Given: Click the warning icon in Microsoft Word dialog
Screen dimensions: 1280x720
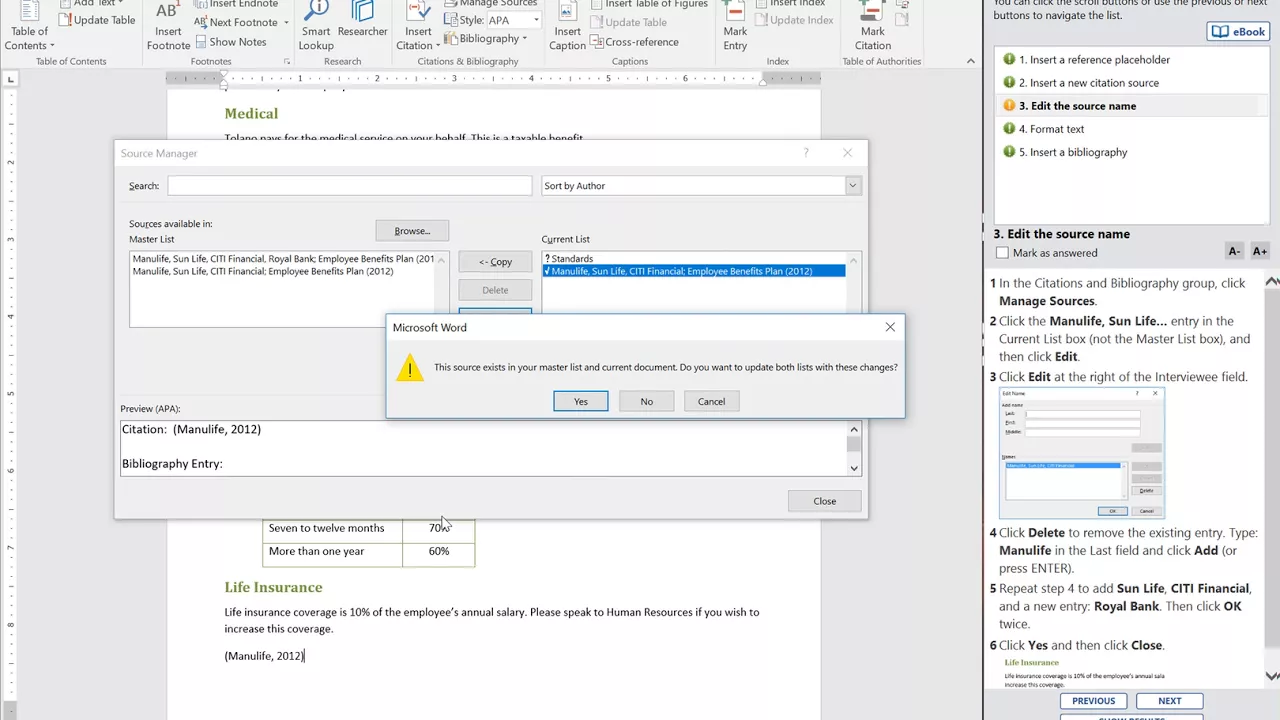Looking at the screenshot, I should (409, 367).
